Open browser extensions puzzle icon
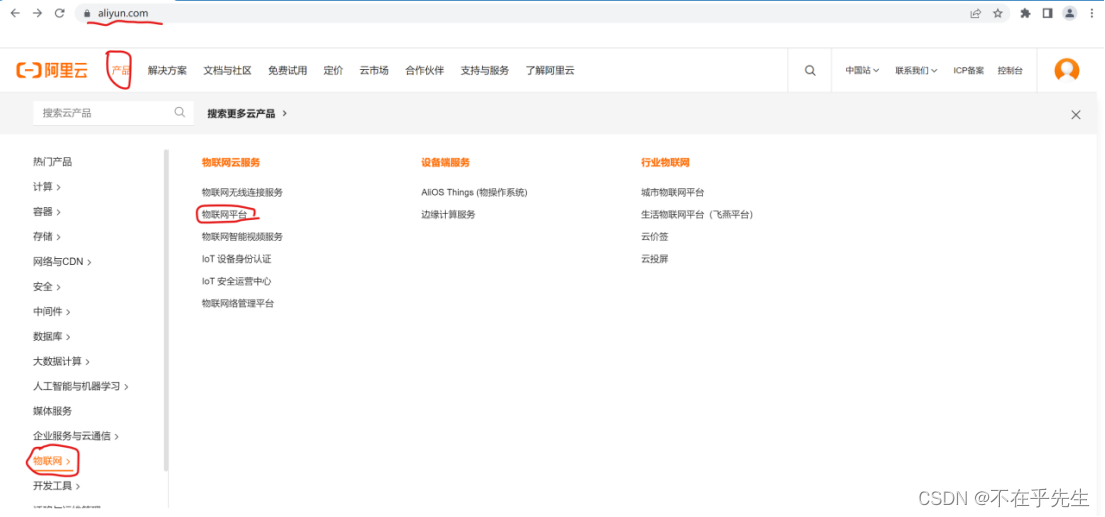This screenshot has width=1105, height=517. [x=1025, y=13]
